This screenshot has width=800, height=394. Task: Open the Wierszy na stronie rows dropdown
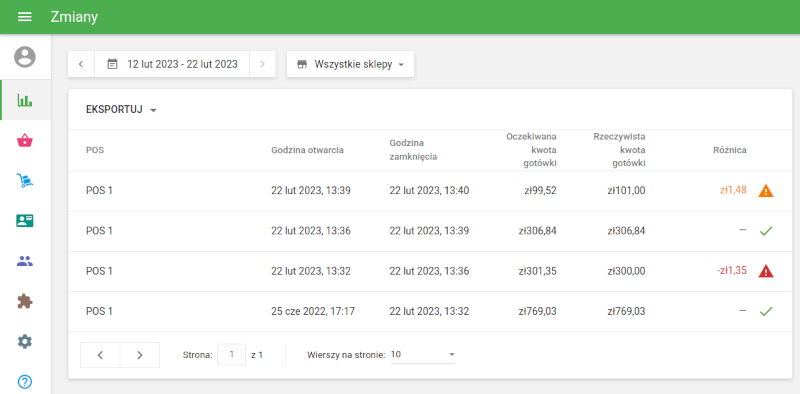(x=422, y=354)
